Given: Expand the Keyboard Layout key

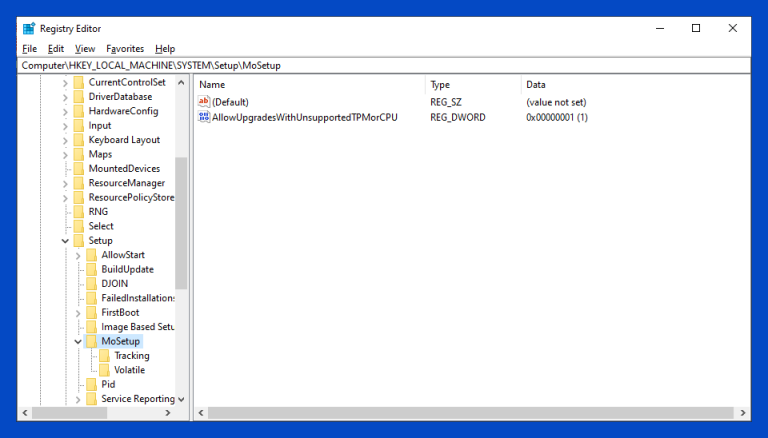Looking at the screenshot, I should coord(65,140).
